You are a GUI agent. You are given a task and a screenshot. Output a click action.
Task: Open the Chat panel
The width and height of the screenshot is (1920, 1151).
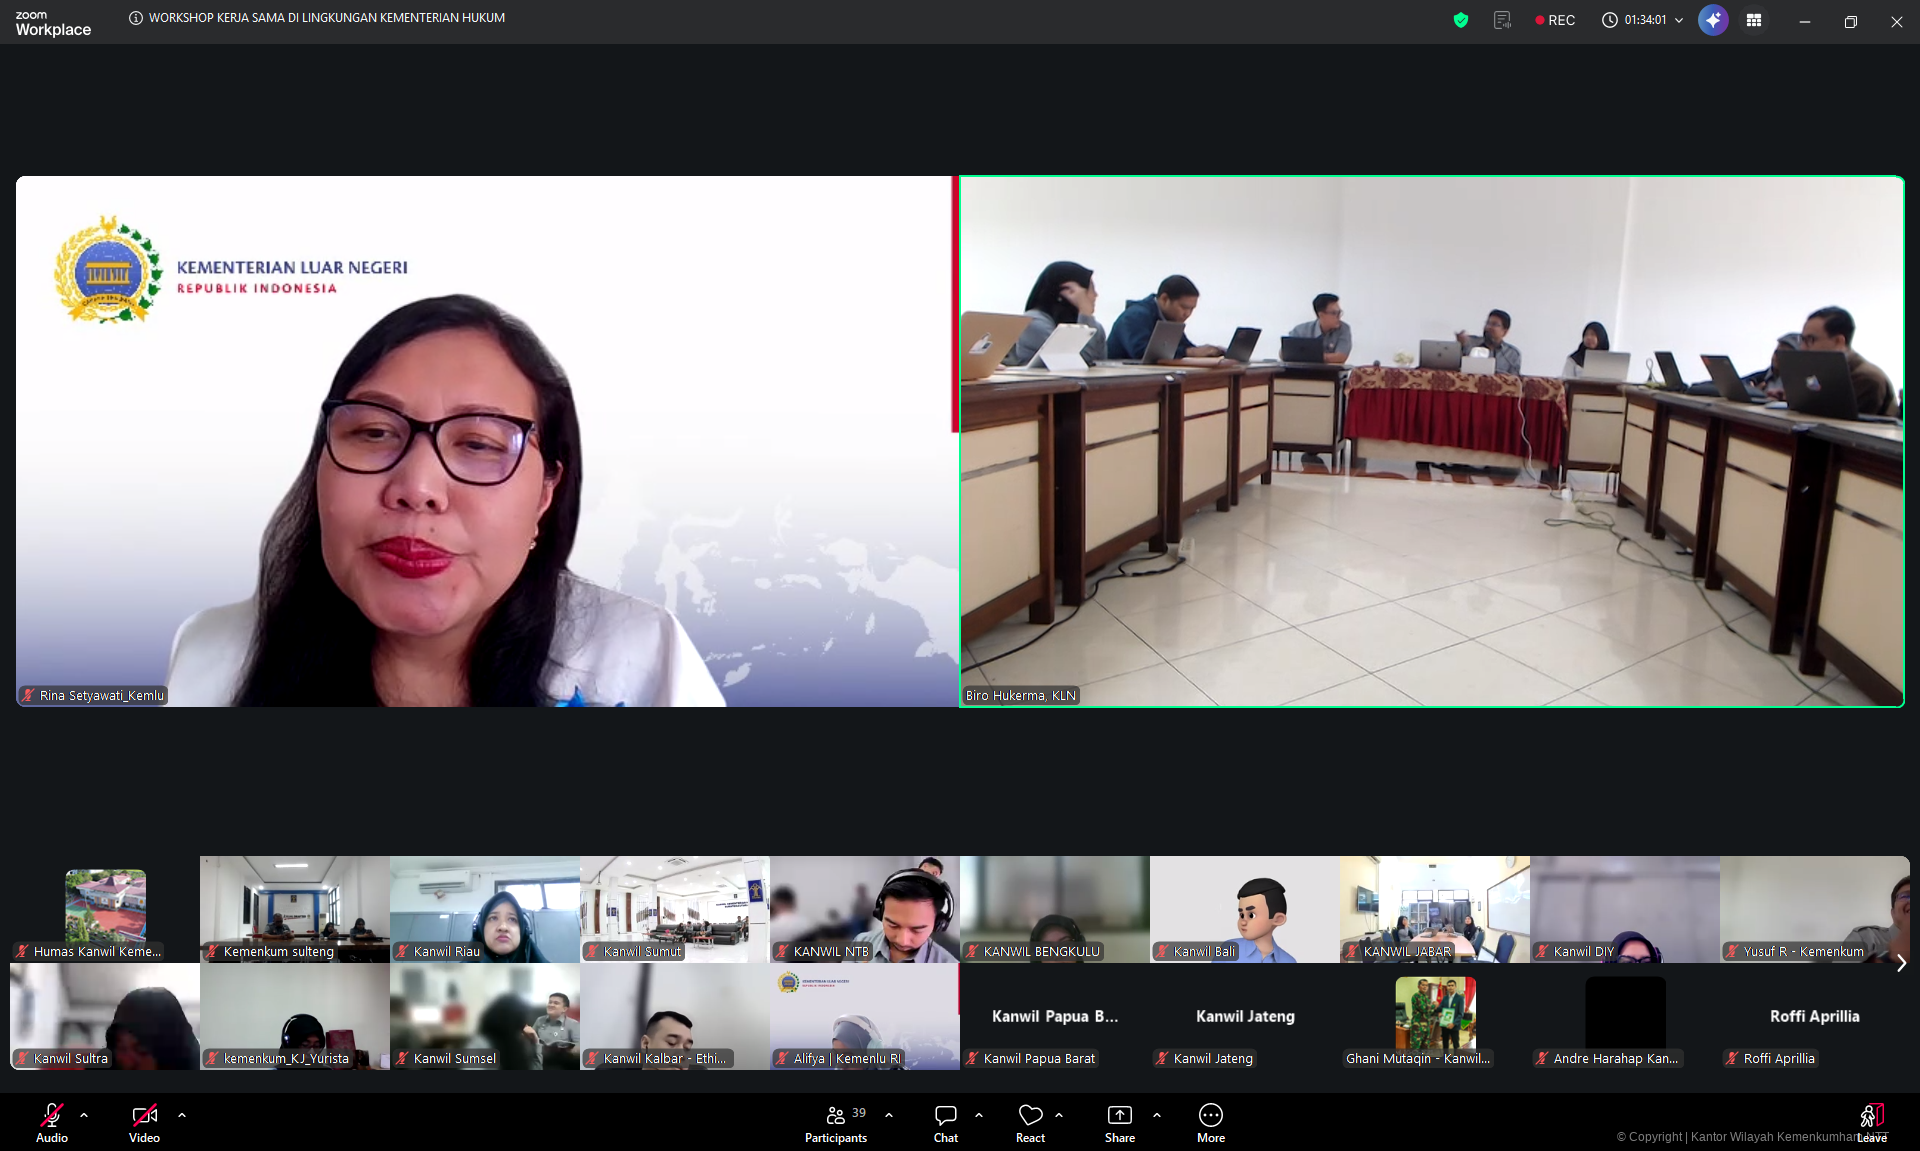944,1121
